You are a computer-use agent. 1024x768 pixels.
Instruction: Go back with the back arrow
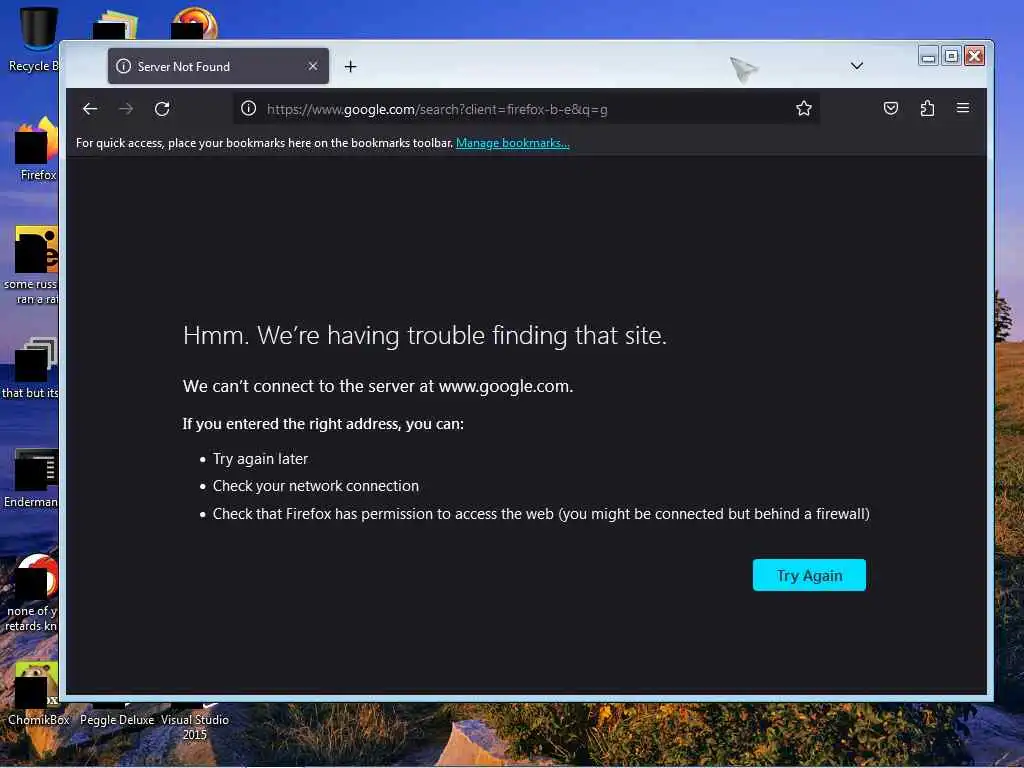click(90, 109)
